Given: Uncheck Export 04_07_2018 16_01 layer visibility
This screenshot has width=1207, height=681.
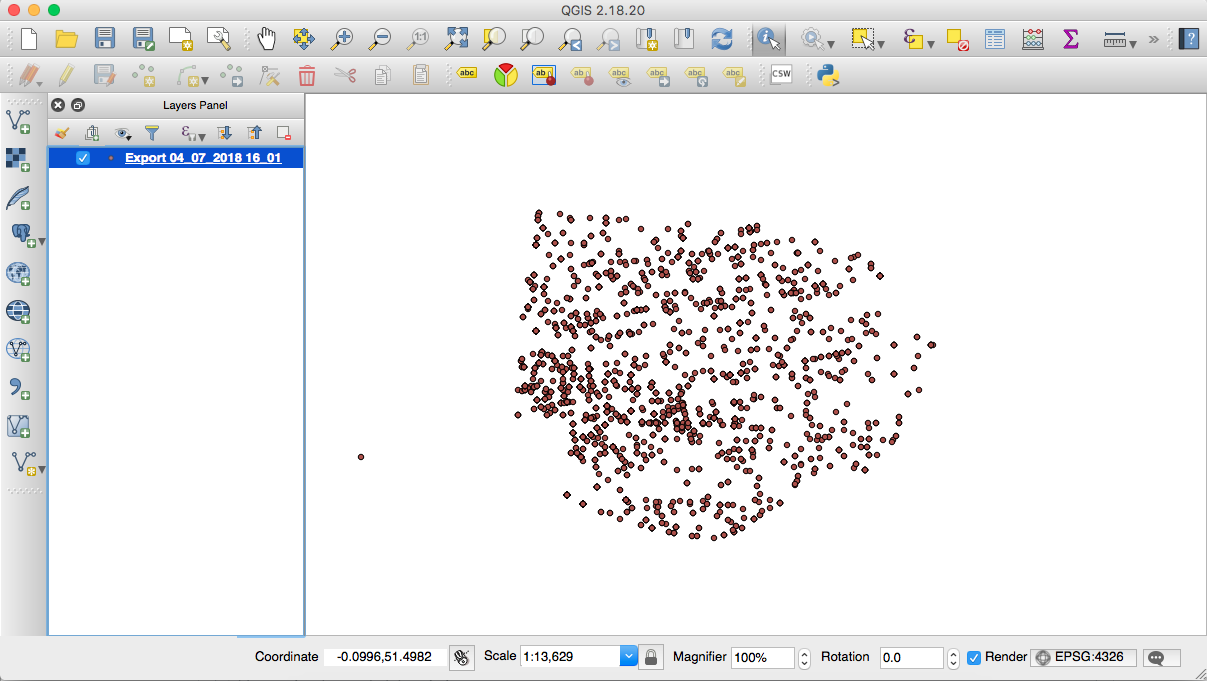Looking at the screenshot, I should 83,158.
